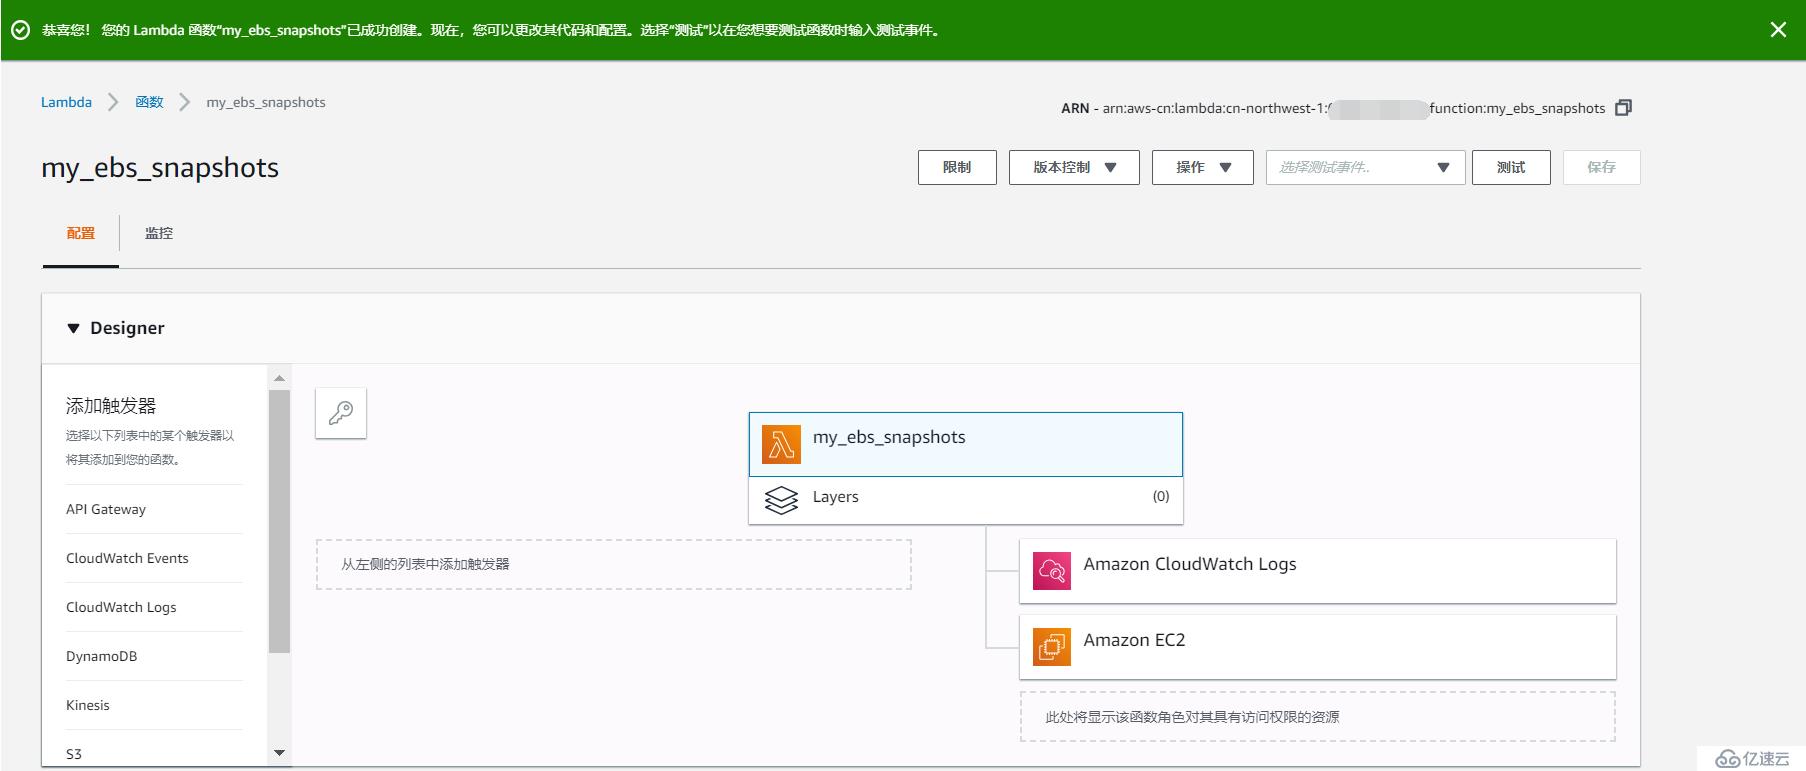Click the 限制 button

click(x=957, y=167)
